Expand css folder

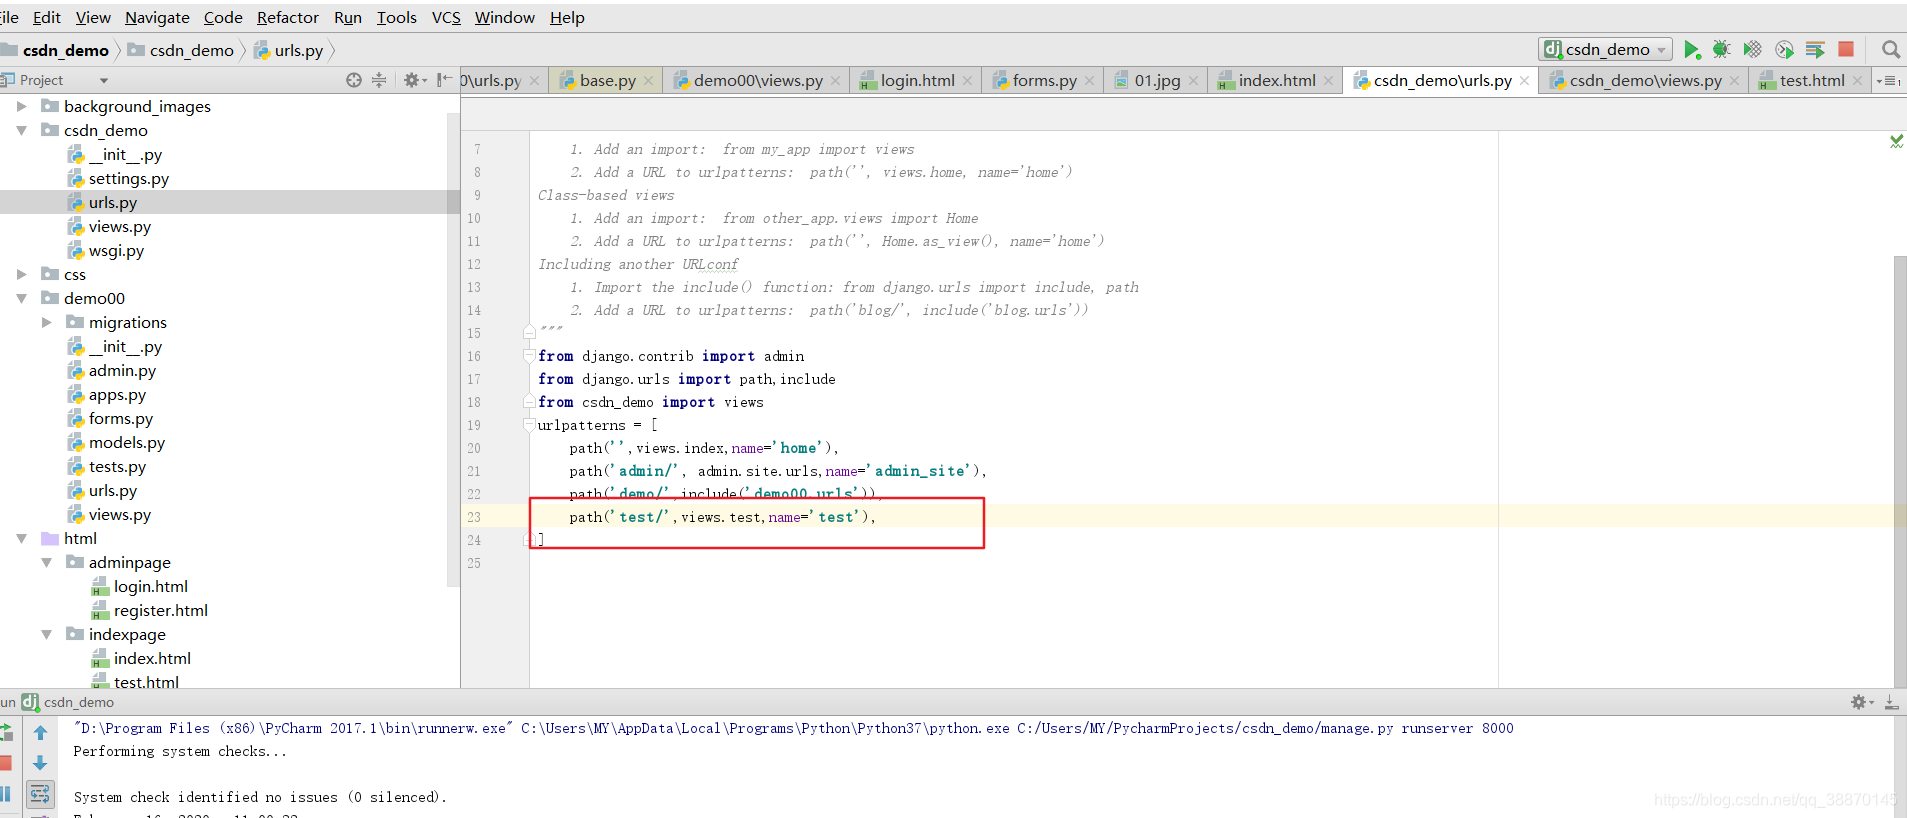21,274
